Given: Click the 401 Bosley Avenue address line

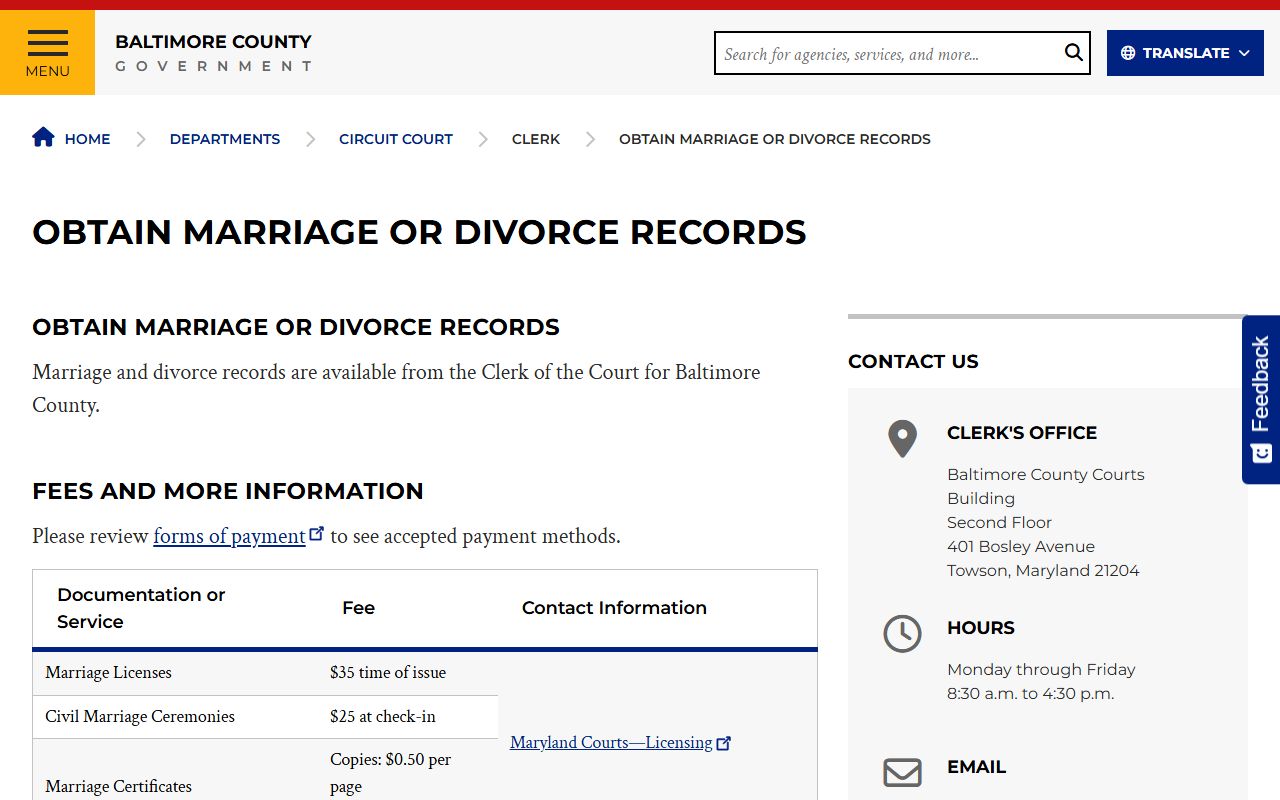Looking at the screenshot, I should 1021,547.
